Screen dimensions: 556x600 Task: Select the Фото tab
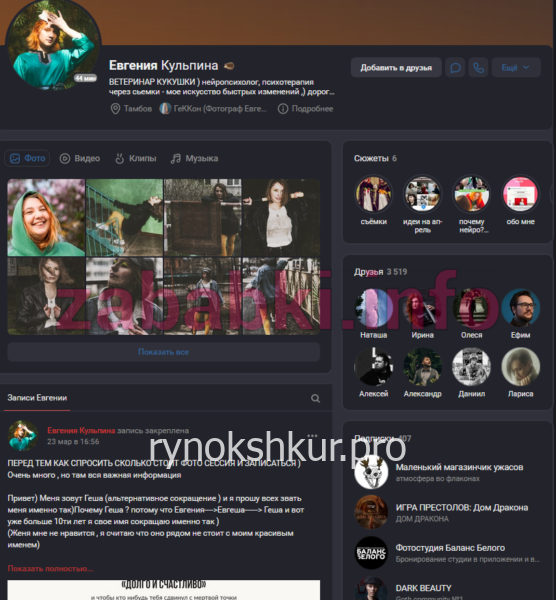[27, 158]
